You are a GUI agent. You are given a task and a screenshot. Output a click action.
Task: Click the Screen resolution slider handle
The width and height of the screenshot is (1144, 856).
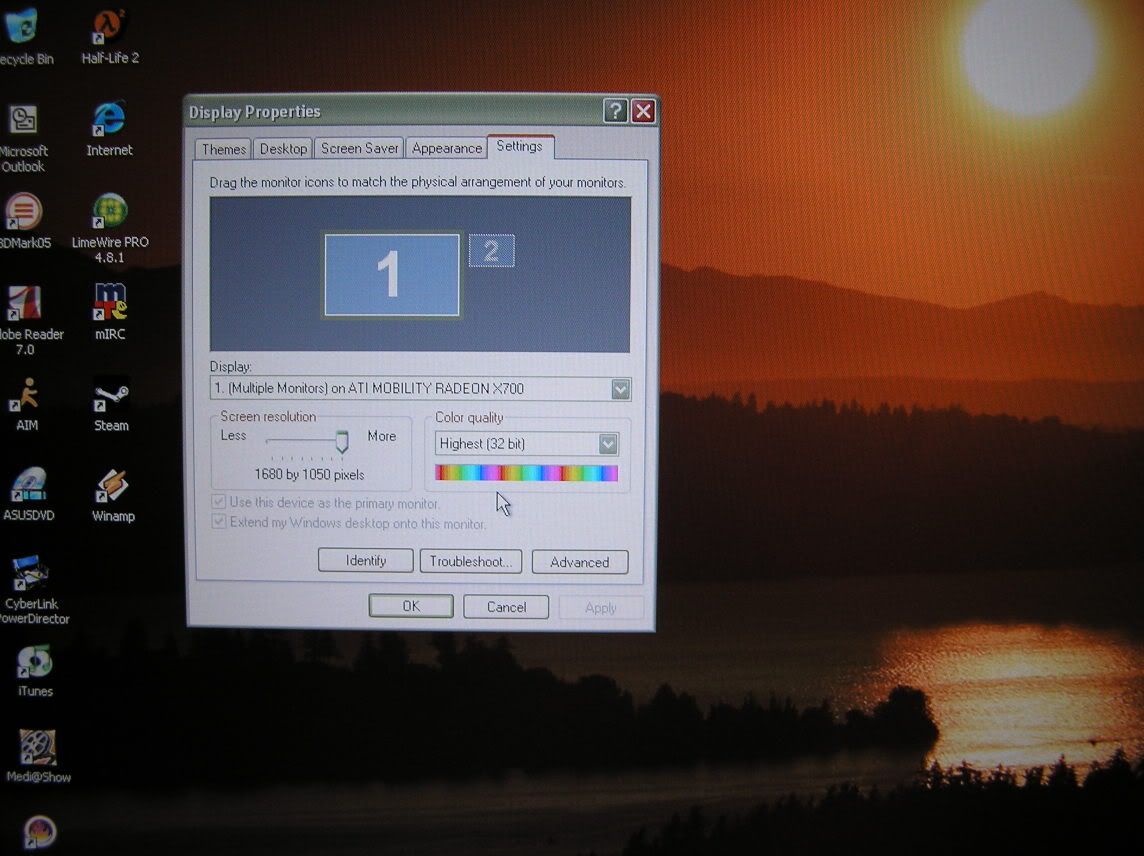[342, 441]
